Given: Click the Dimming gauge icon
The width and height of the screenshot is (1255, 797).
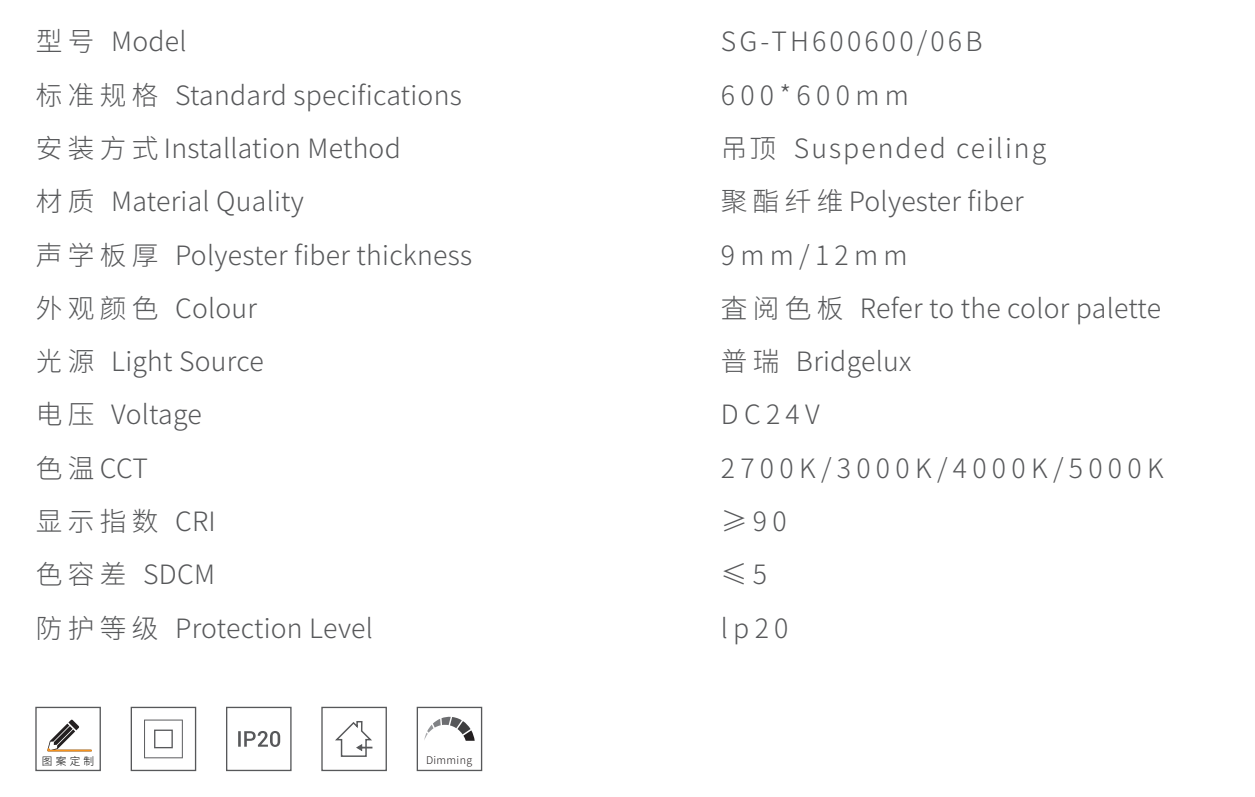Looking at the screenshot, I should tap(449, 738).
